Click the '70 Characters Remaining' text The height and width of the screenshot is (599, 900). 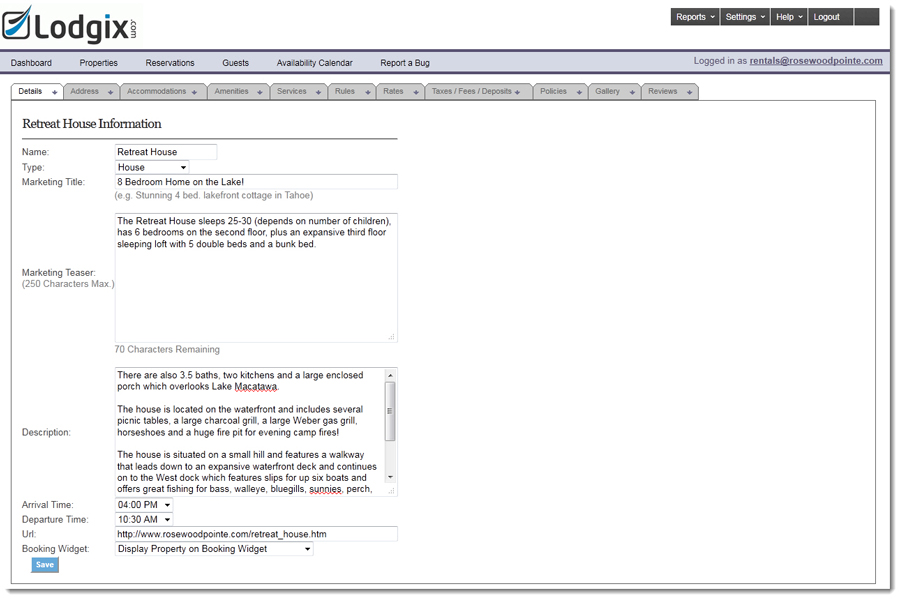click(166, 349)
